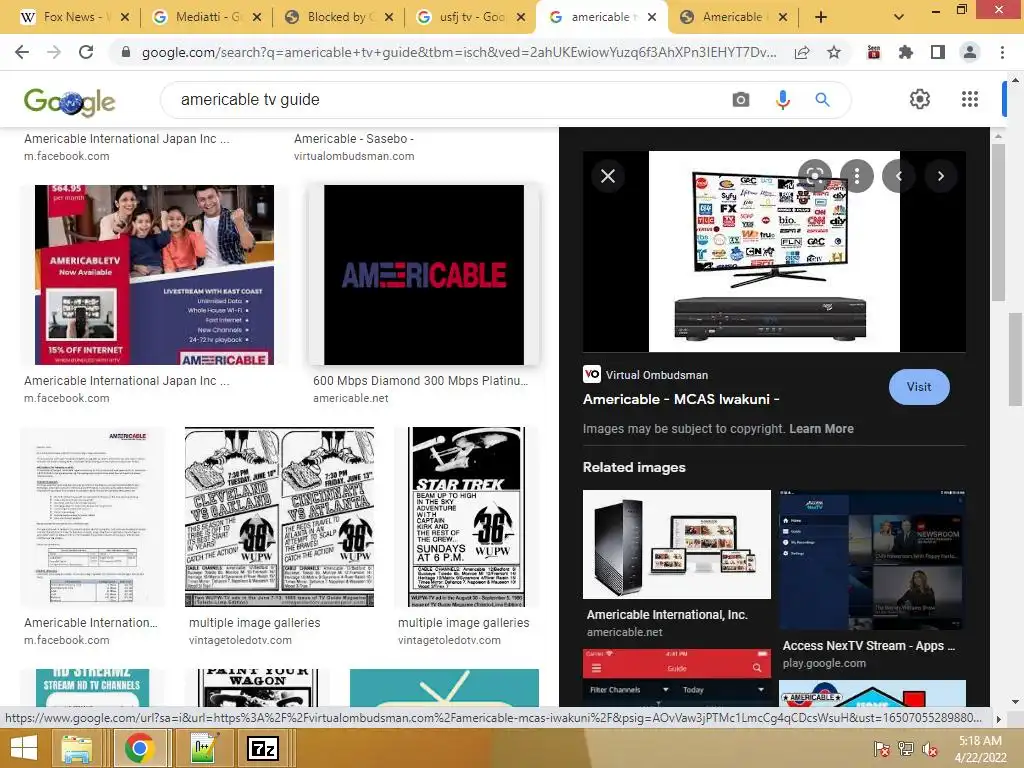Search by image with camera icon
Viewport: 1024px width, 768px height.
[741, 99]
